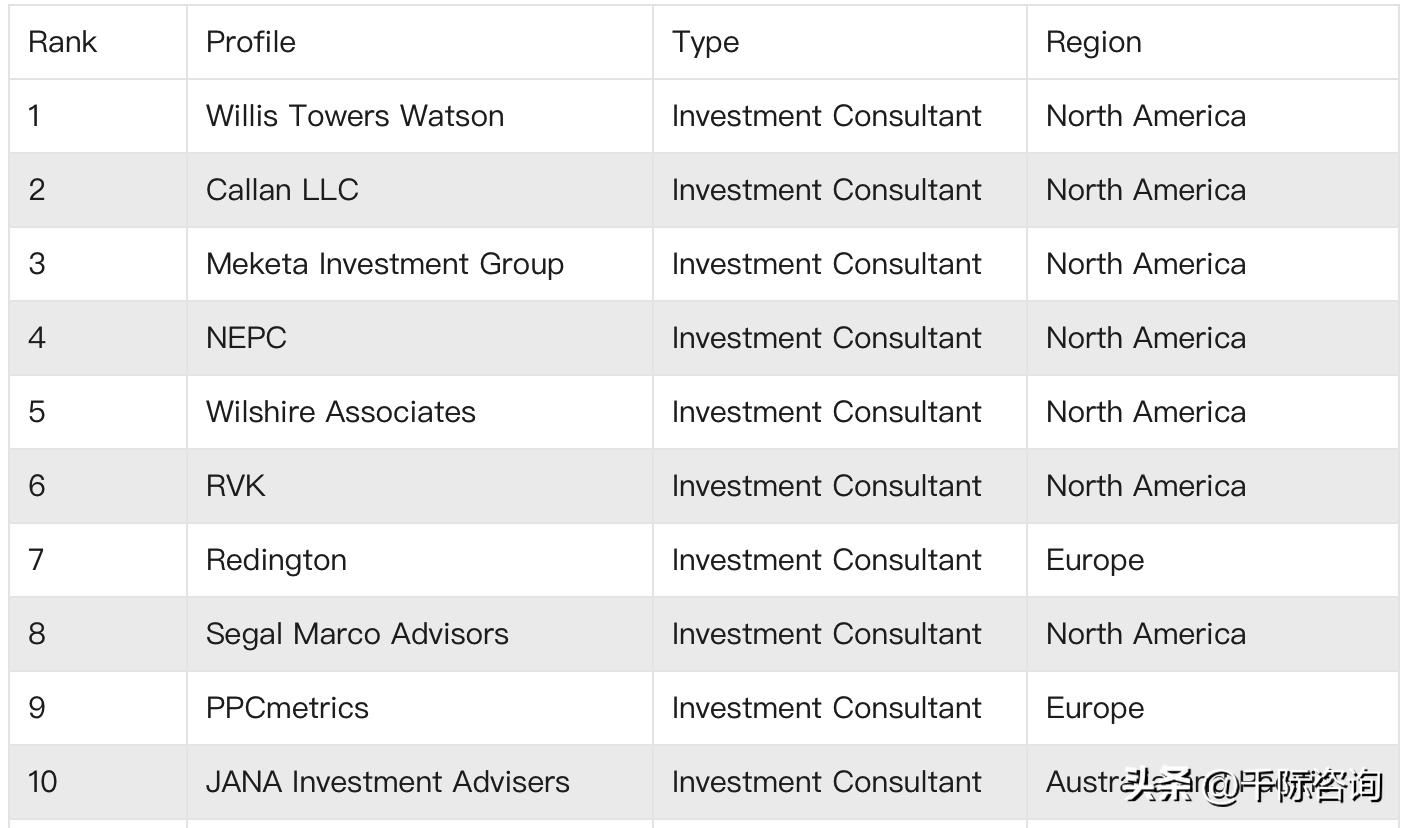Click on Wilshire Associates
Image resolution: width=1408 pixels, height=828 pixels.
click(341, 412)
